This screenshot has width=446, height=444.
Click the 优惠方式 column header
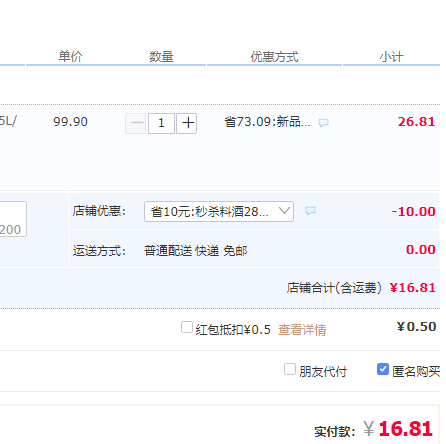[274, 57]
